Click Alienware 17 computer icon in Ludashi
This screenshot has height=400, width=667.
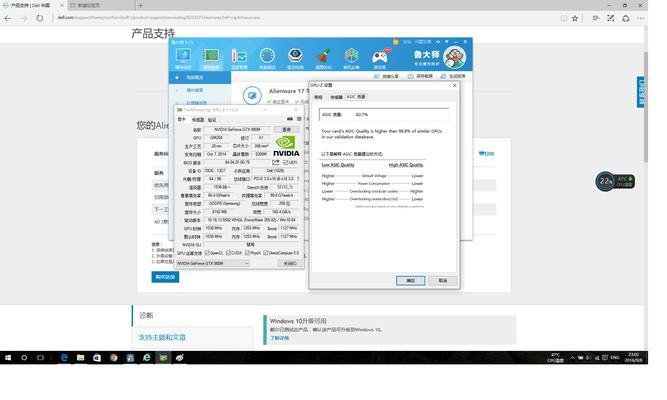click(252, 95)
